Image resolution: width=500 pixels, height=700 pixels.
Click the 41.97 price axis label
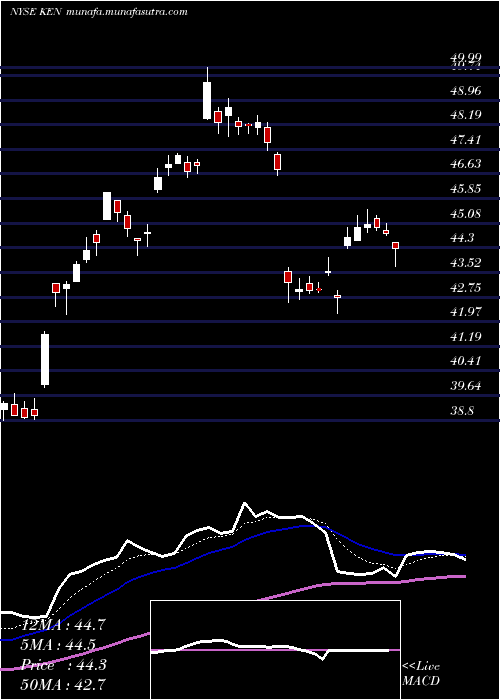pos(465,312)
